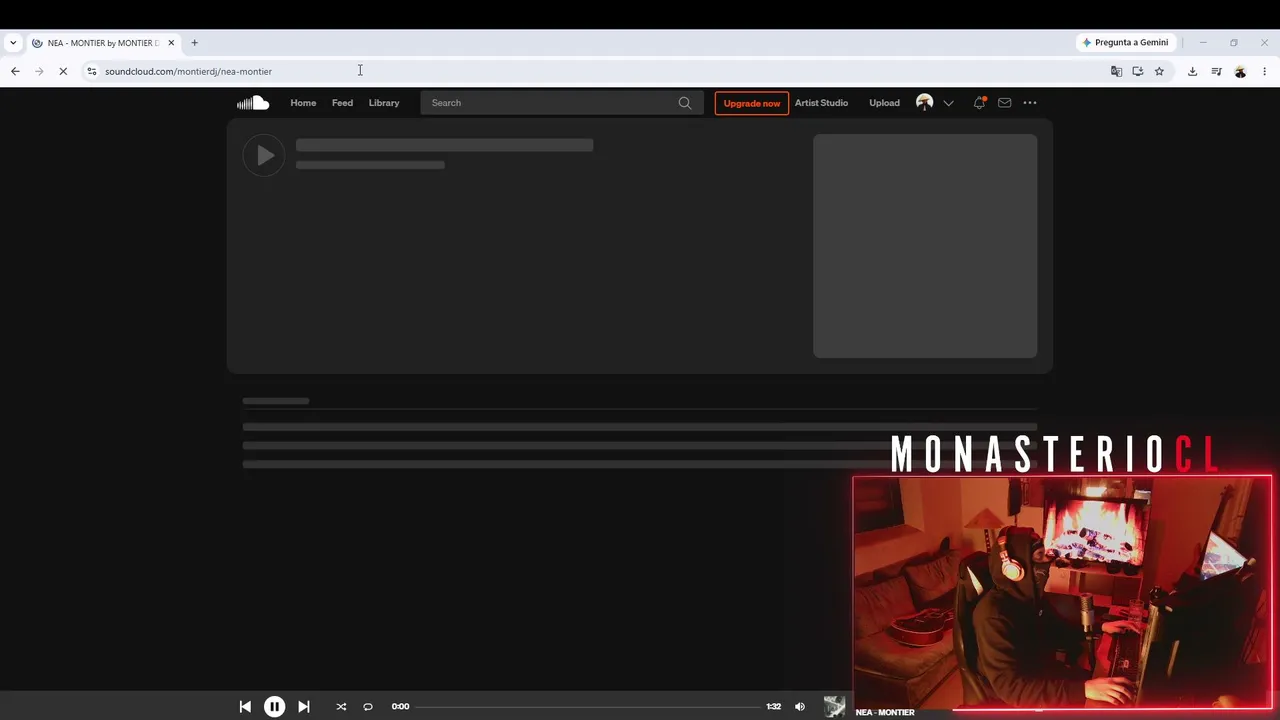Click the now-playing track thumbnail
1280x720 pixels.
(x=834, y=706)
